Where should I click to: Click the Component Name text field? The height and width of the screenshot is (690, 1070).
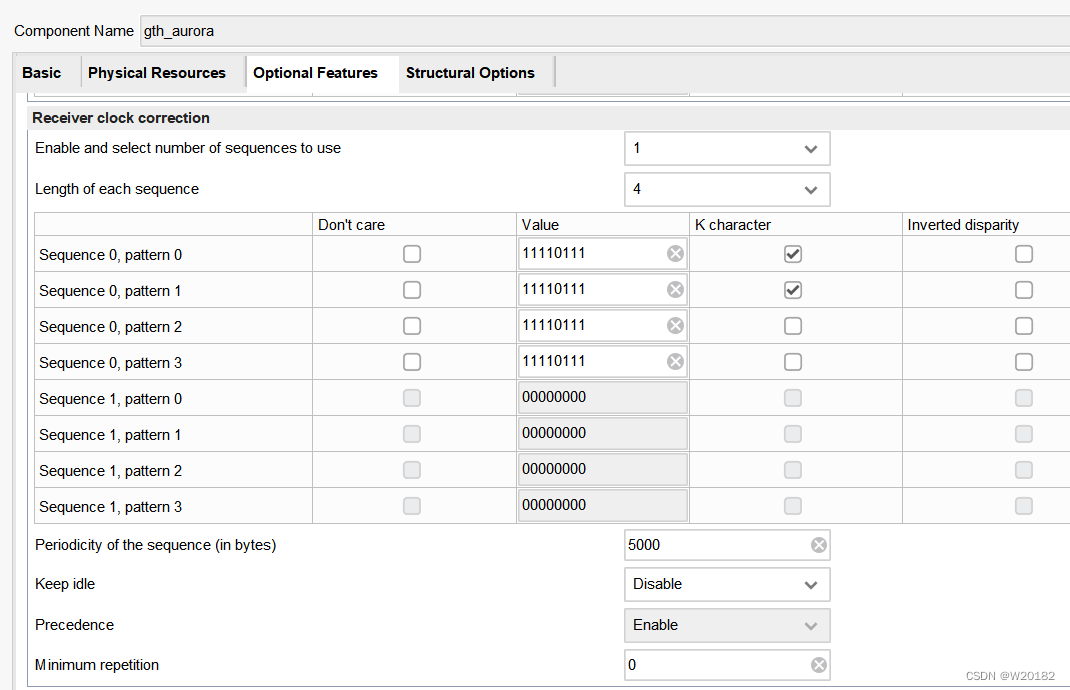click(x=600, y=31)
